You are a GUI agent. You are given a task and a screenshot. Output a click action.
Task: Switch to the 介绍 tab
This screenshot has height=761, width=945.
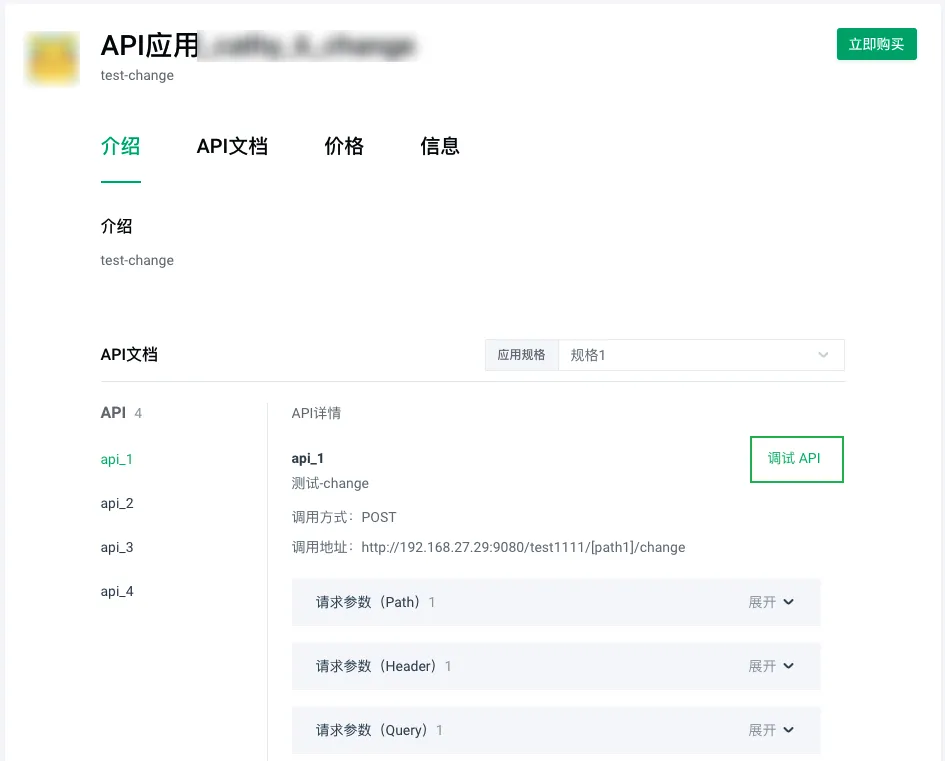(121, 146)
